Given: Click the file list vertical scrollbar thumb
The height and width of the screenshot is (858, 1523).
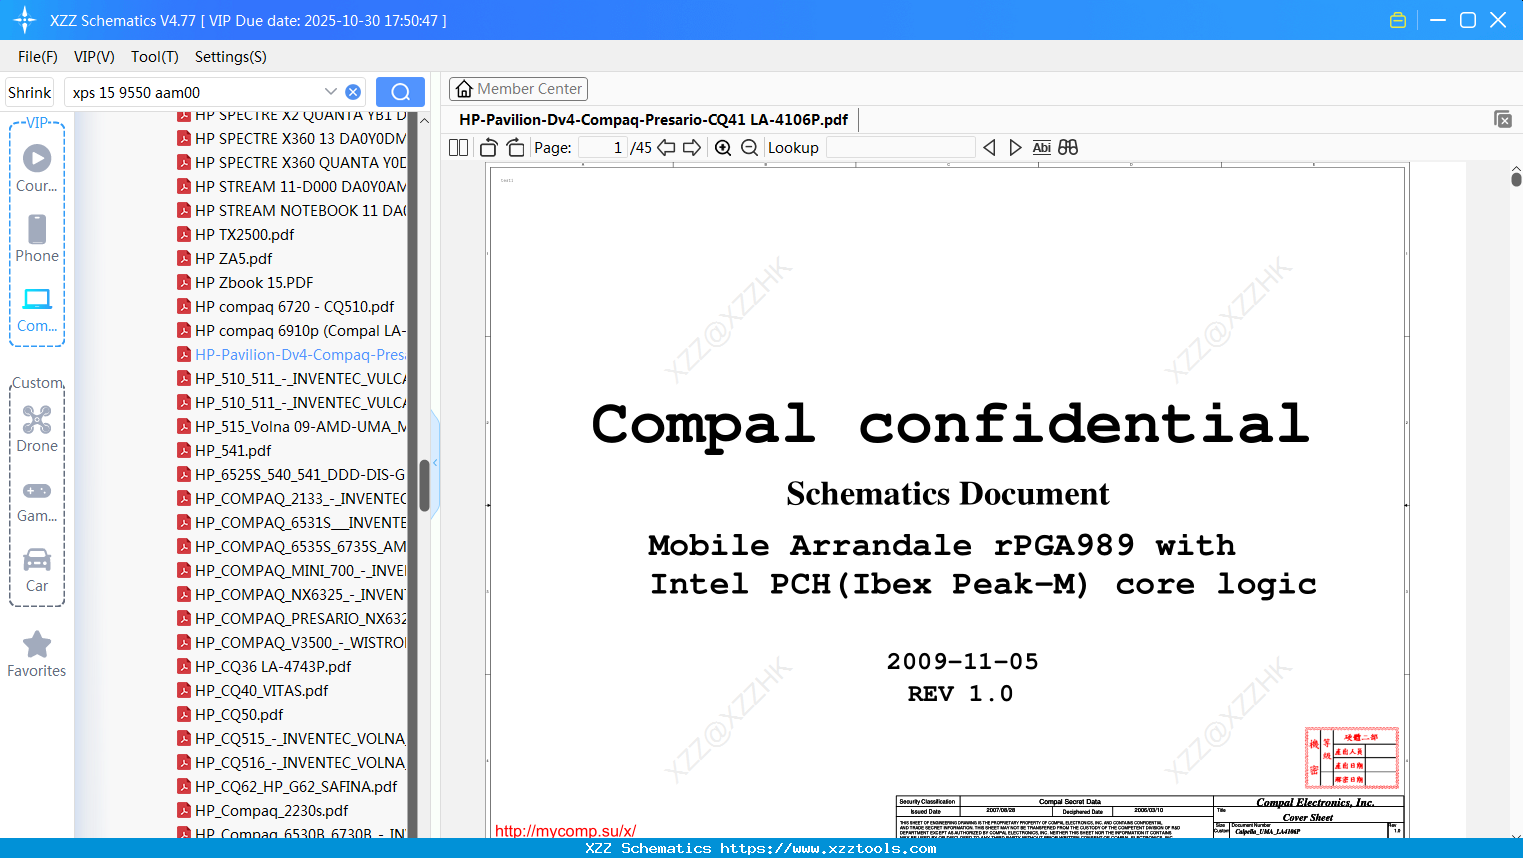Looking at the screenshot, I should 424,486.
